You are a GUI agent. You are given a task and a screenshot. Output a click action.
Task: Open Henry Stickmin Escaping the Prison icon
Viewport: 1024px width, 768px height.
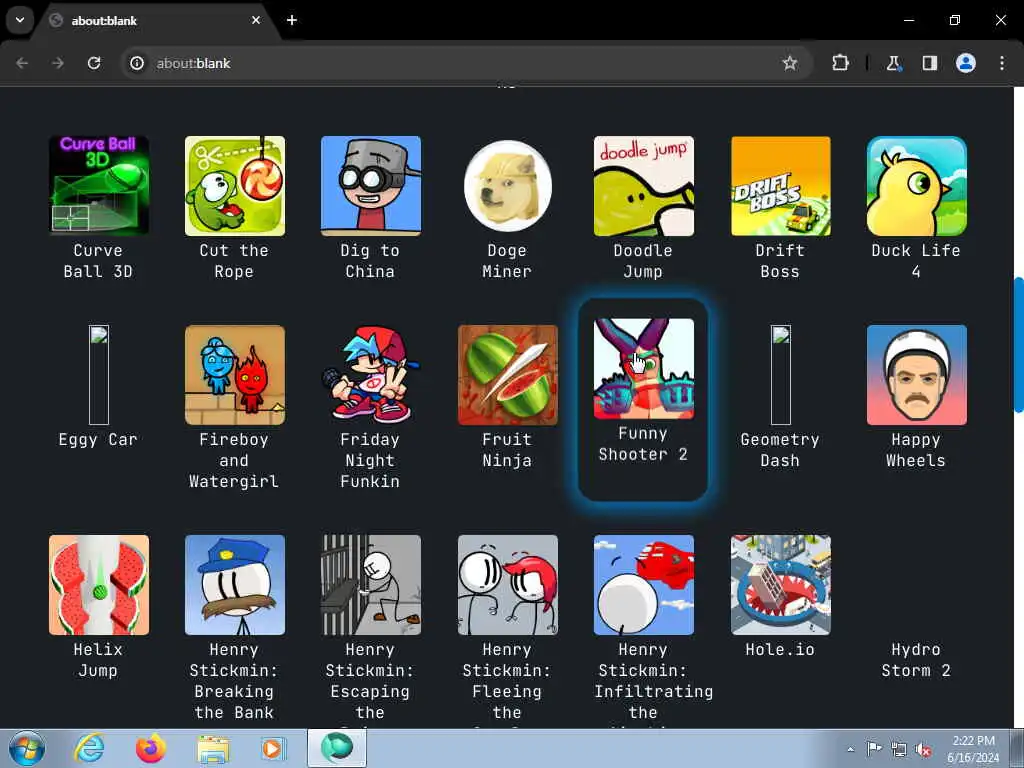point(371,585)
